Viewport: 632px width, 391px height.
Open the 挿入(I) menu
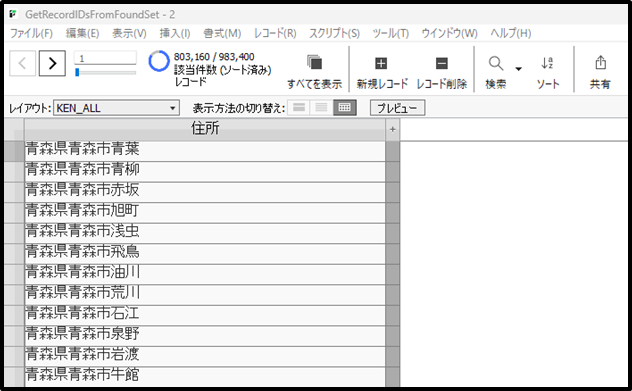[x=175, y=33]
